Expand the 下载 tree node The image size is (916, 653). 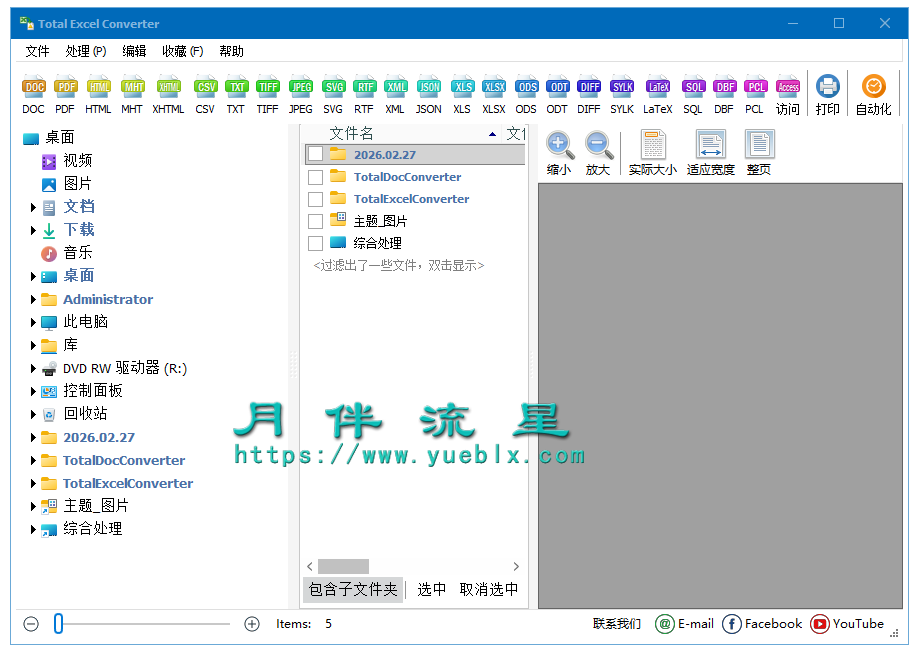point(33,230)
